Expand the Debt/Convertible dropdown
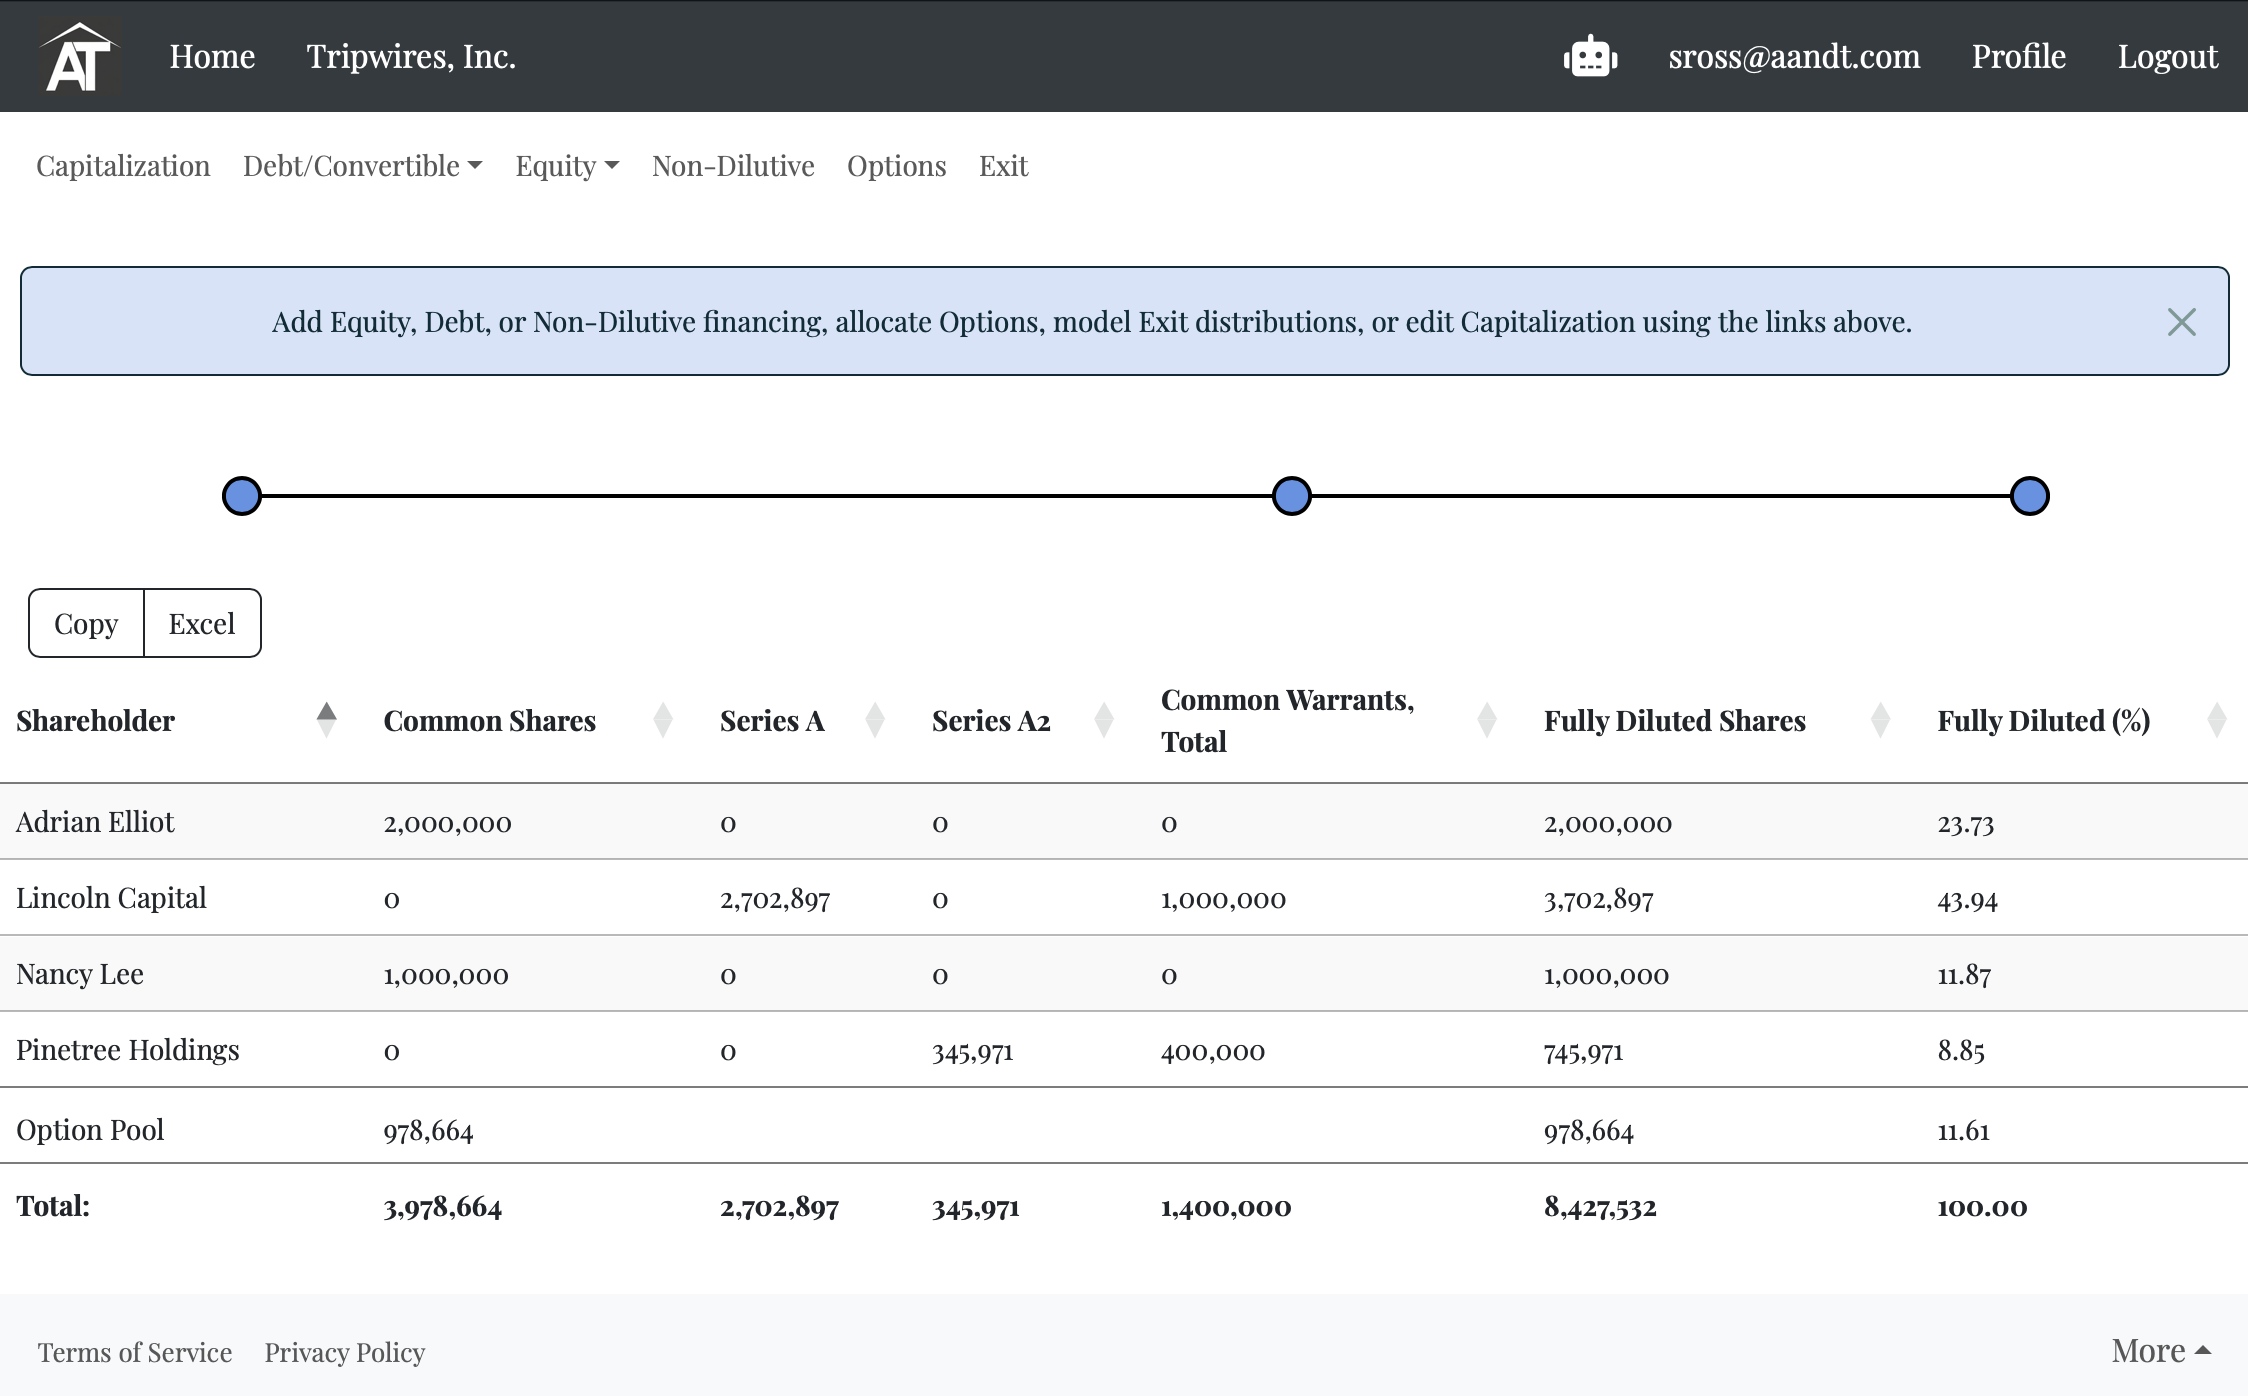 (362, 166)
